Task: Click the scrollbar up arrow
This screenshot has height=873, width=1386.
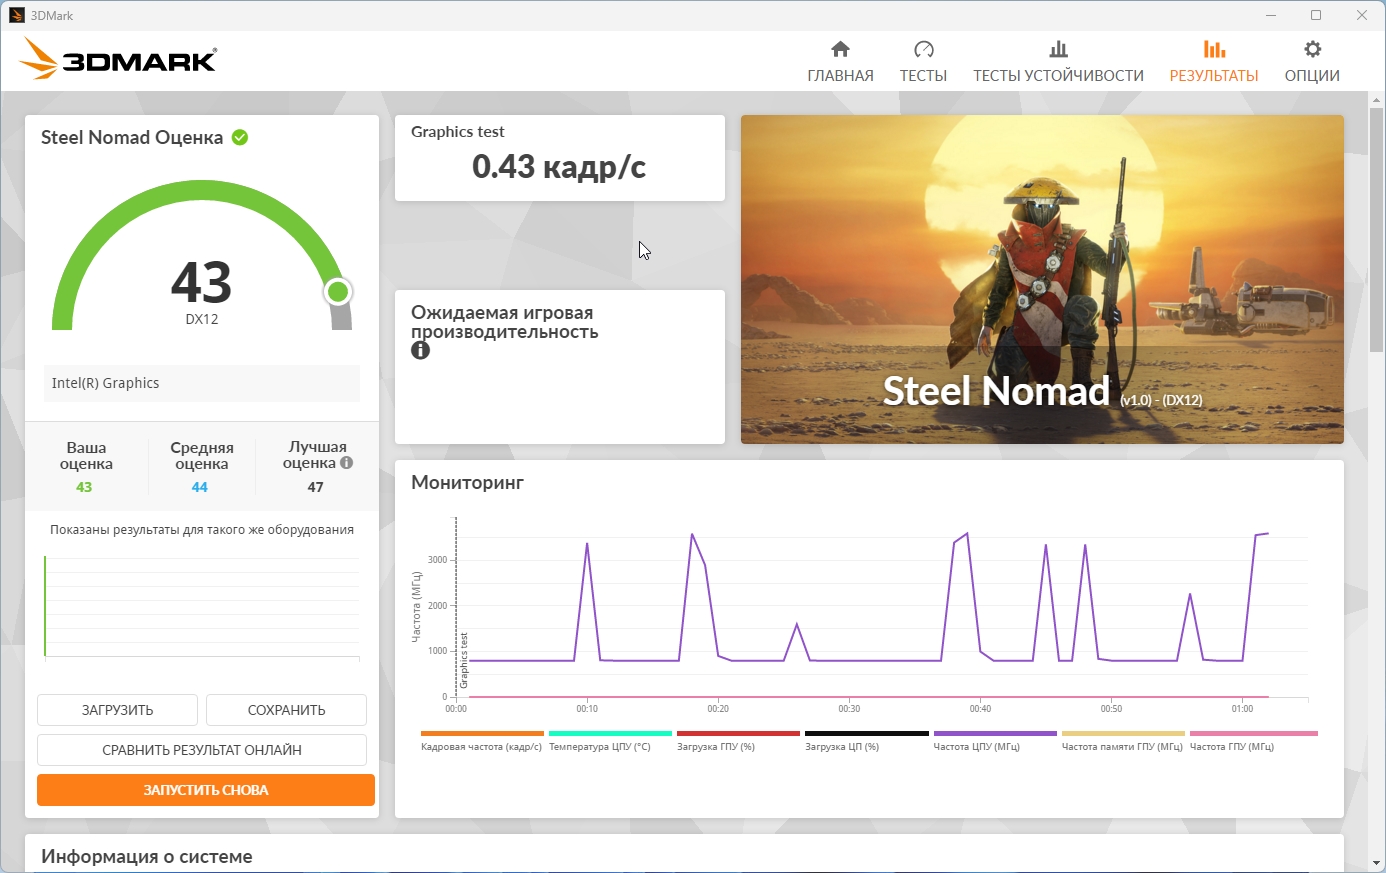Action: (x=1377, y=100)
